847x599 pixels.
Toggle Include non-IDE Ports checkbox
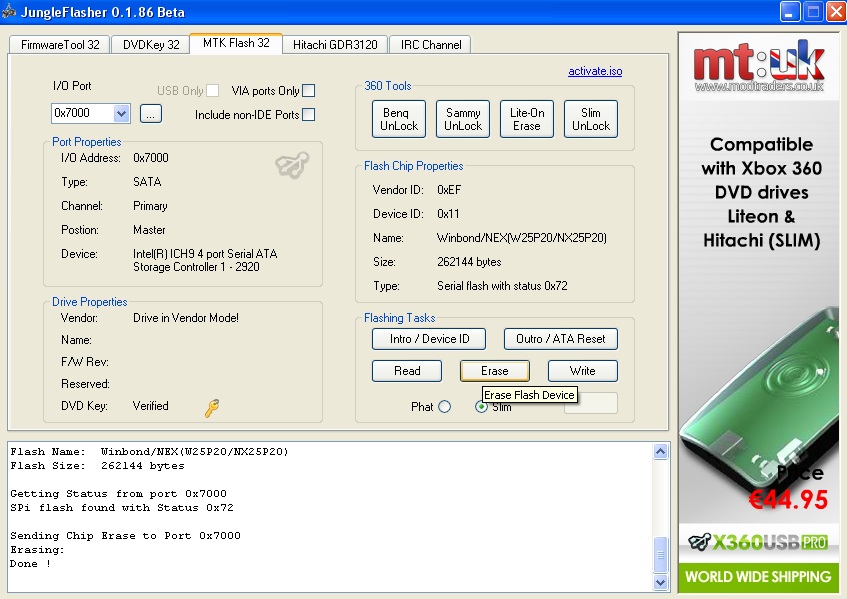click(x=308, y=115)
